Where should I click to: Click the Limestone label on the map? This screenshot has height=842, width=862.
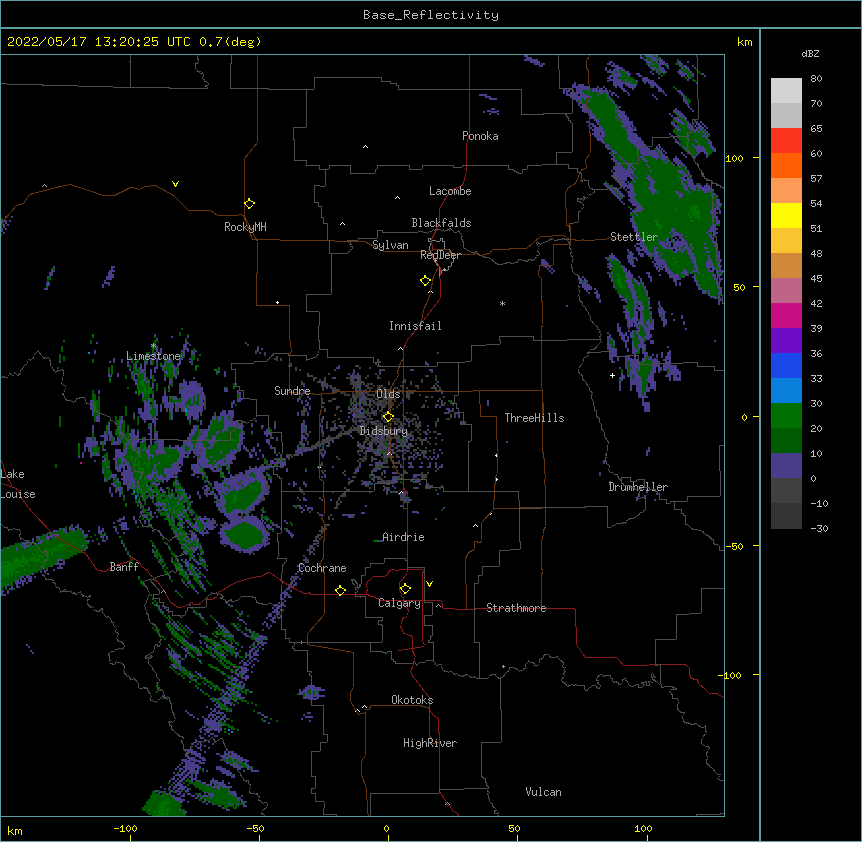(x=153, y=356)
